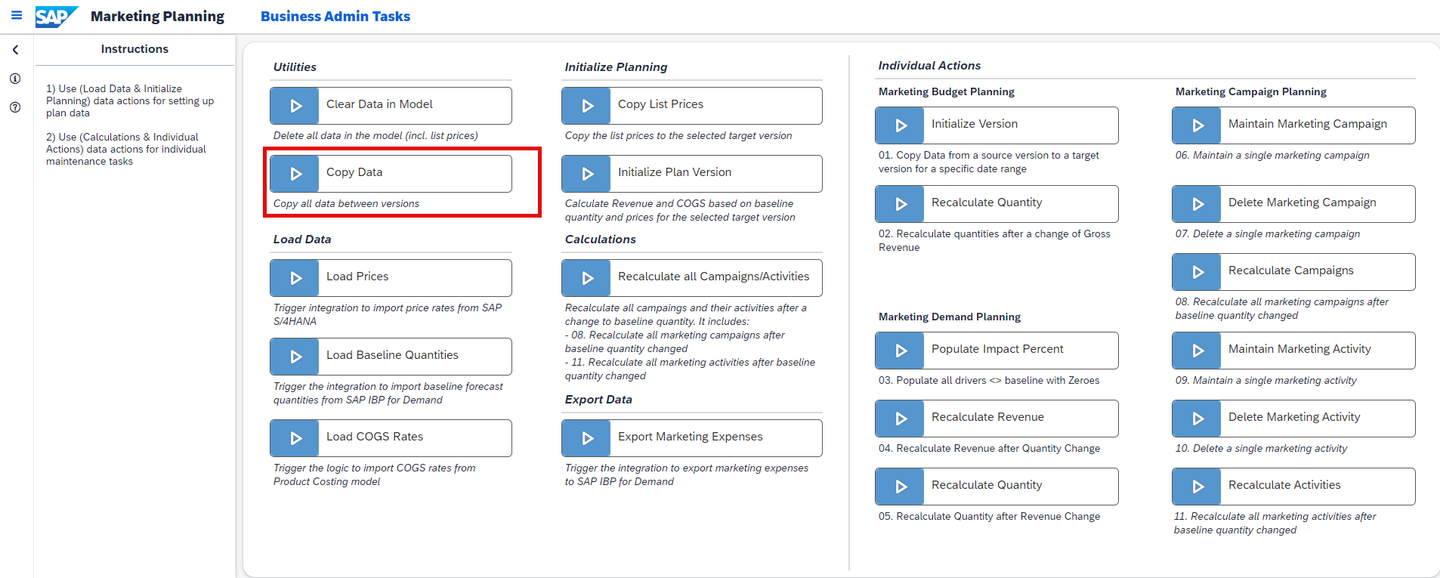Open the hamburger navigation menu

[16, 16]
